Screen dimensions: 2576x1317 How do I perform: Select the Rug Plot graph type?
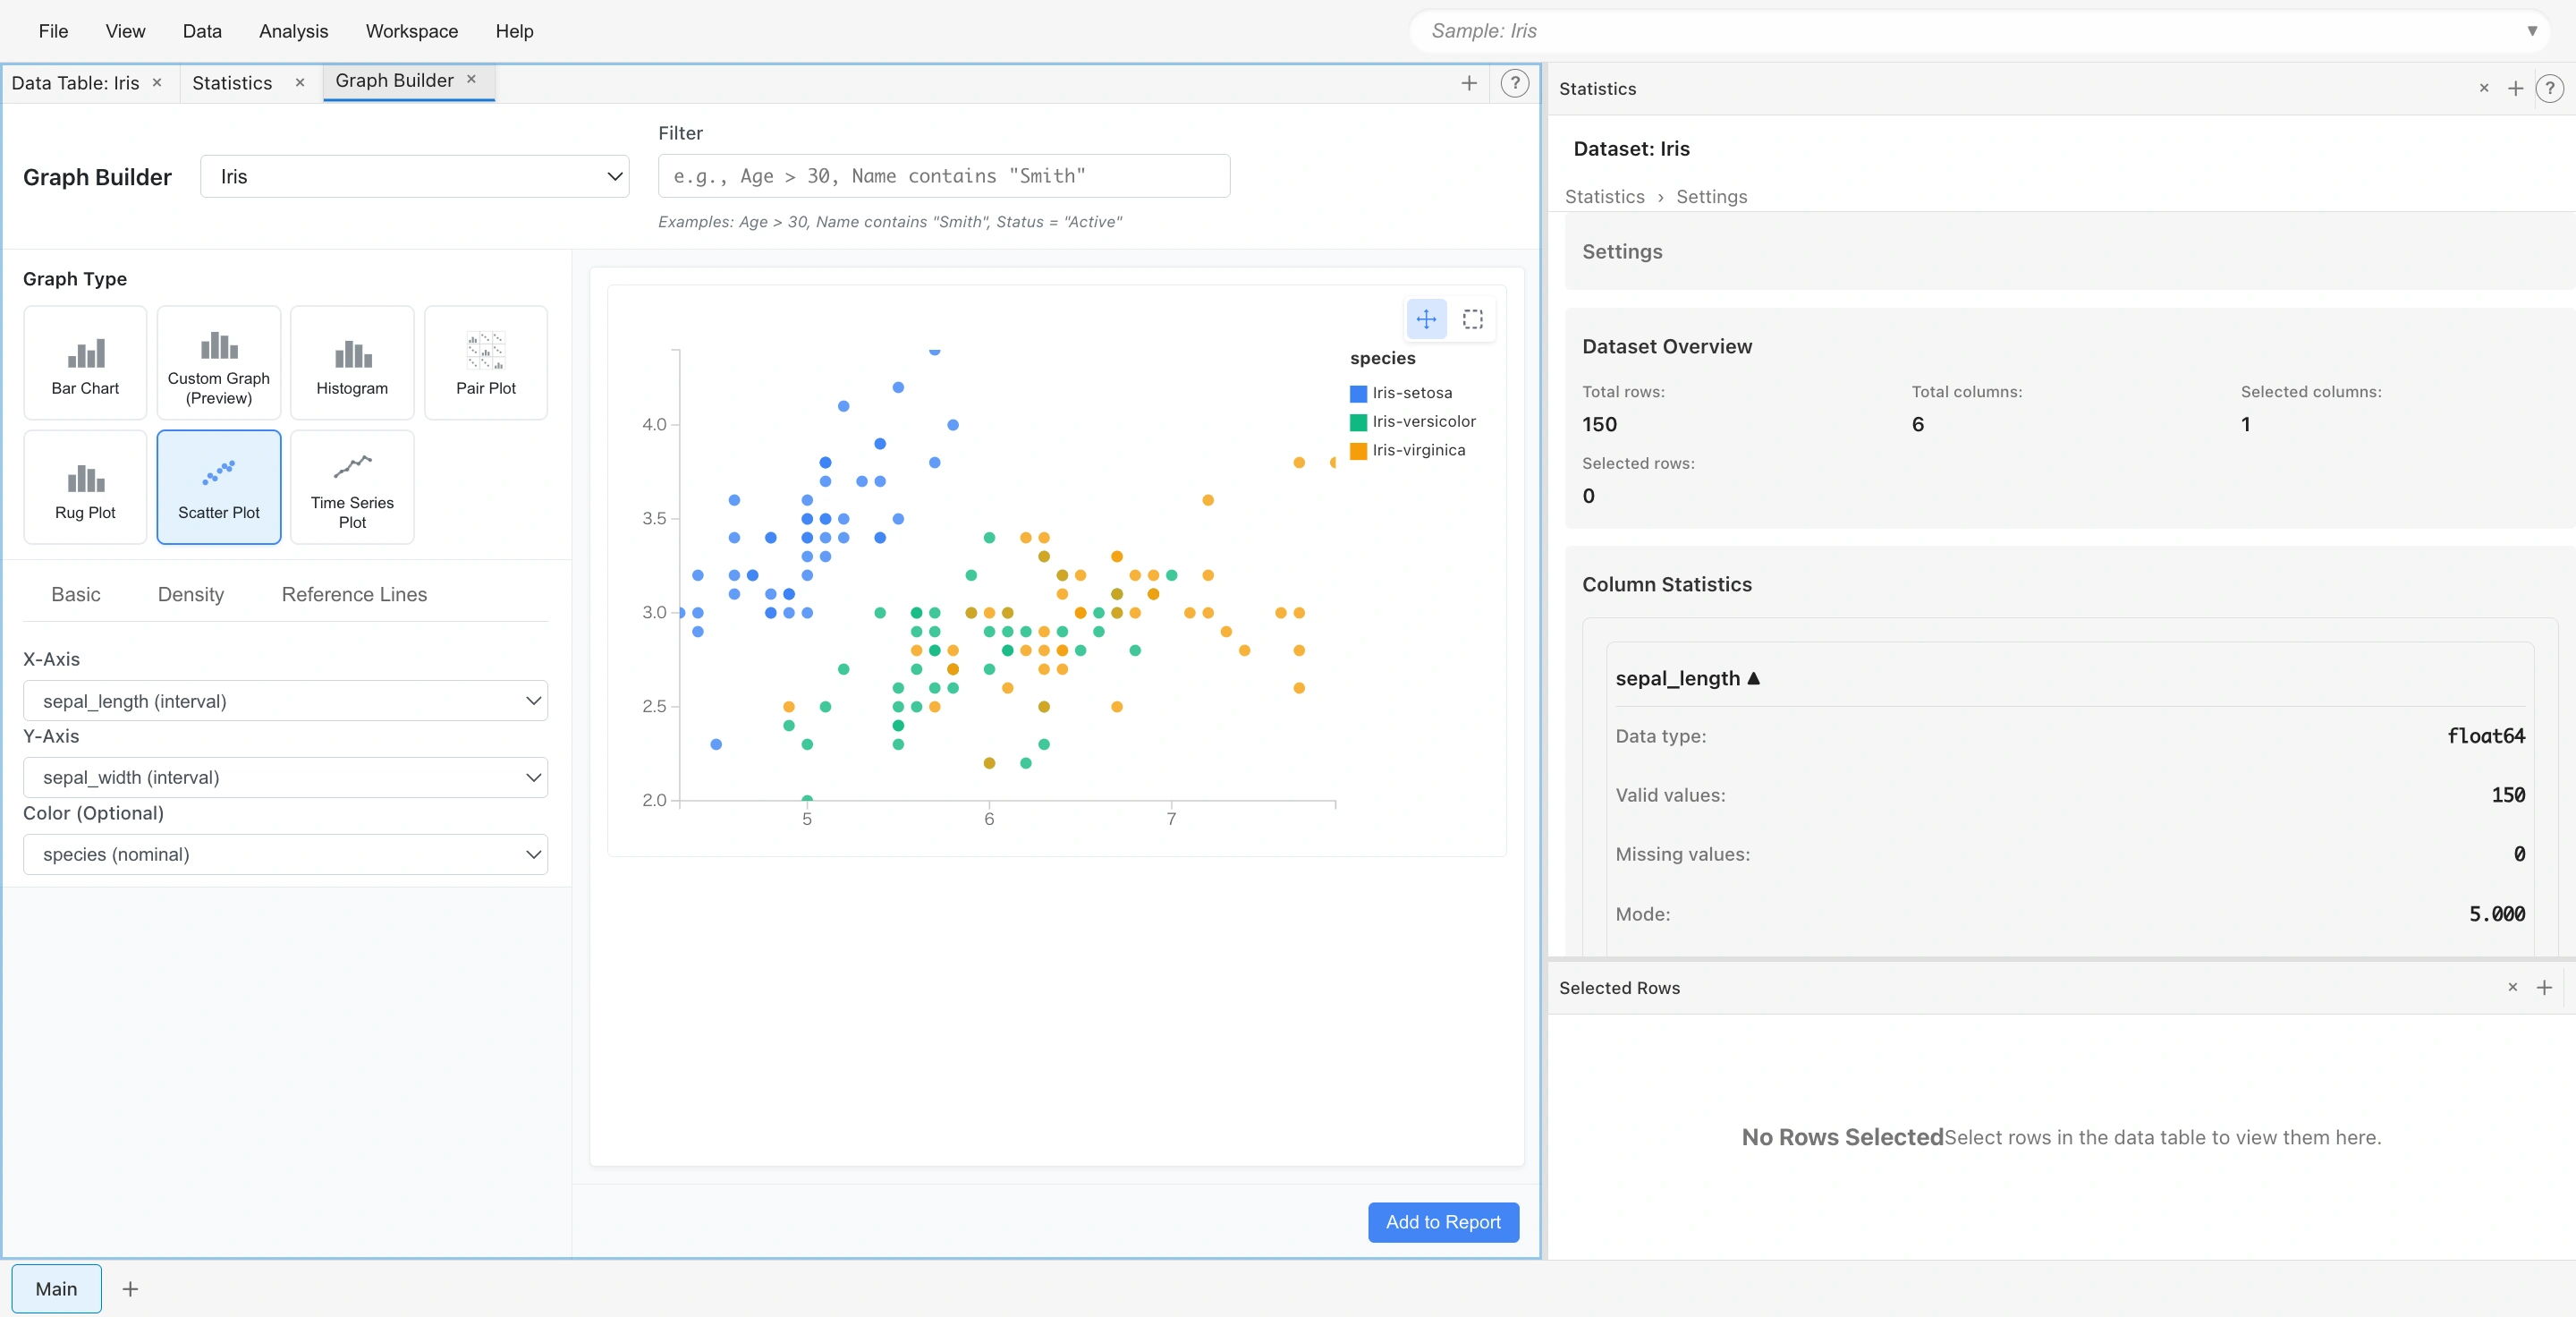[x=84, y=488]
